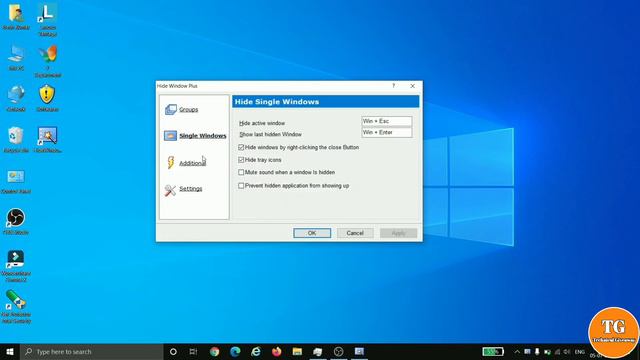Launch Internet Explorer from the taskbar
640x360 pixels.
(x=256, y=351)
